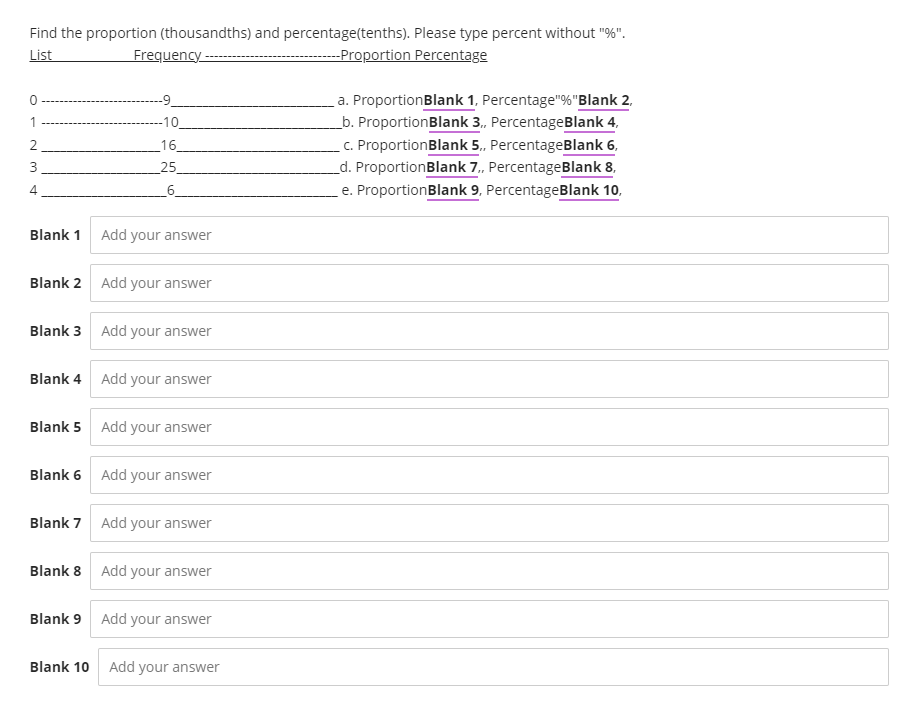Click the Blank 10 label text
This screenshot has height=708, width=909.
(x=59, y=666)
